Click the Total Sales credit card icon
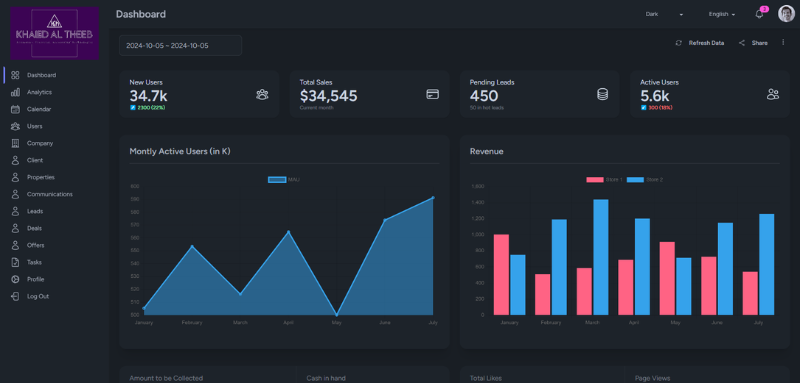800x383 pixels. (433, 94)
